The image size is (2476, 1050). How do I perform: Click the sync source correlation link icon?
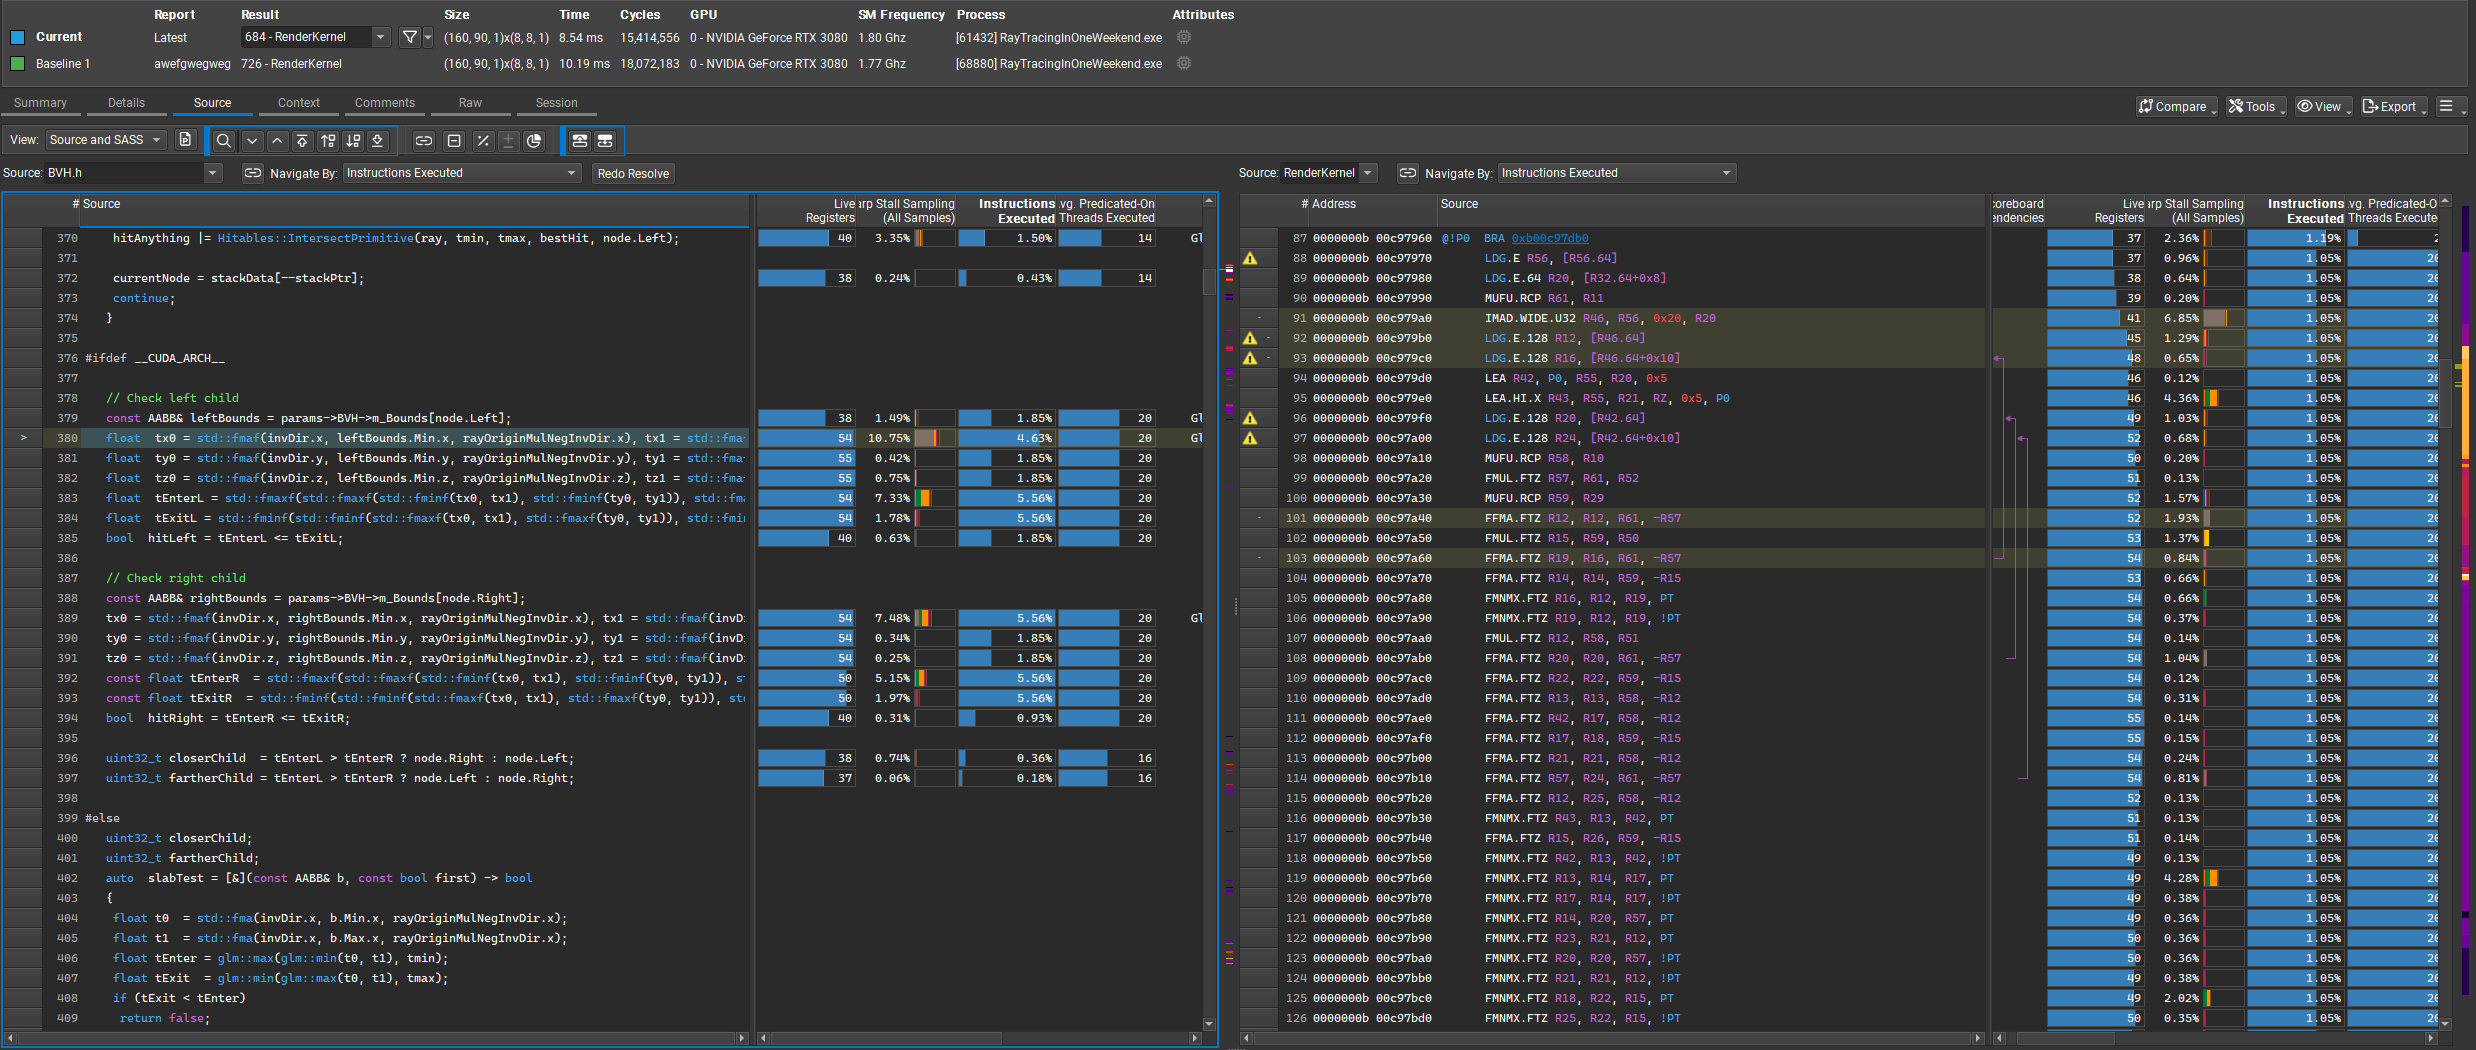(x=424, y=141)
